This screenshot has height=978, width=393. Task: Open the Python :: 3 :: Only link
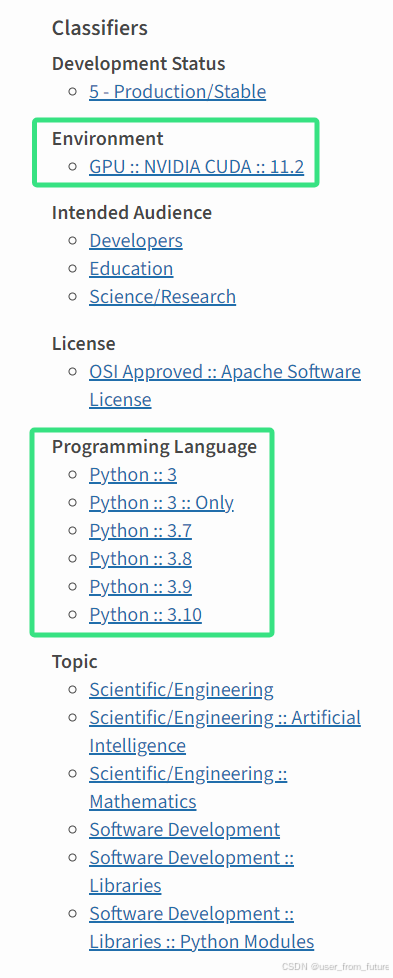click(x=161, y=503)
